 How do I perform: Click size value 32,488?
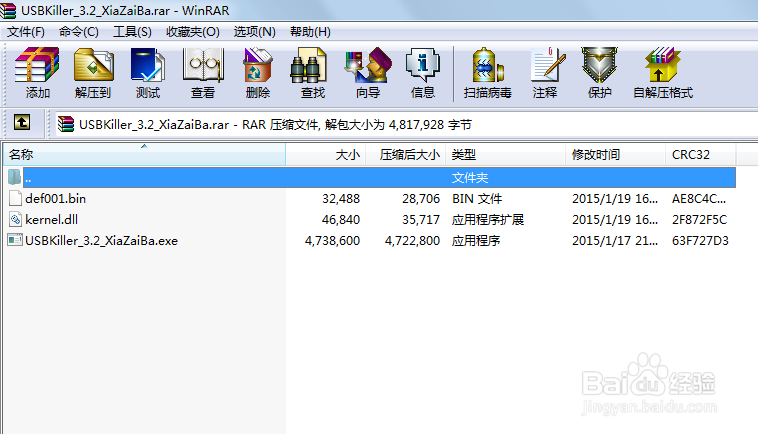coord(341,199)
